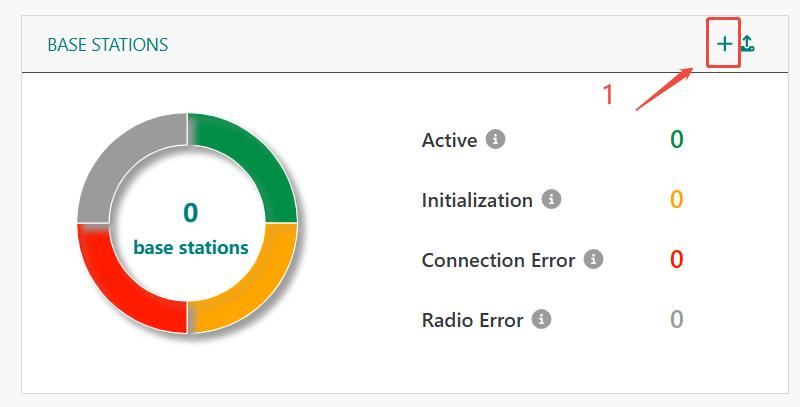Click the Radio Error status label
The width and height of the screenshot is (800, 407).
[472, 320]
